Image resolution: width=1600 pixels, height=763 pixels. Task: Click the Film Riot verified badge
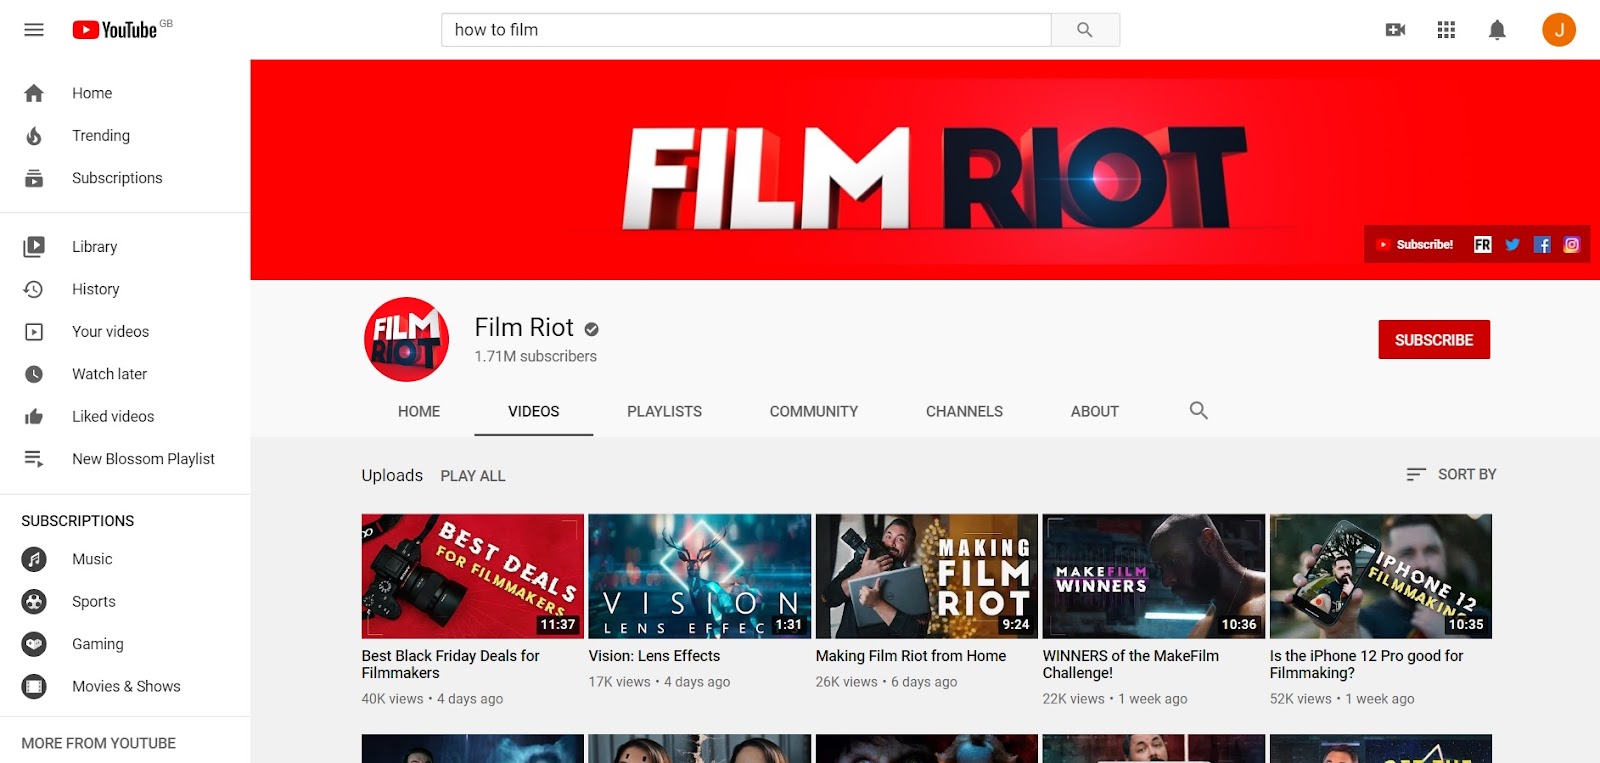click(592, 329)
